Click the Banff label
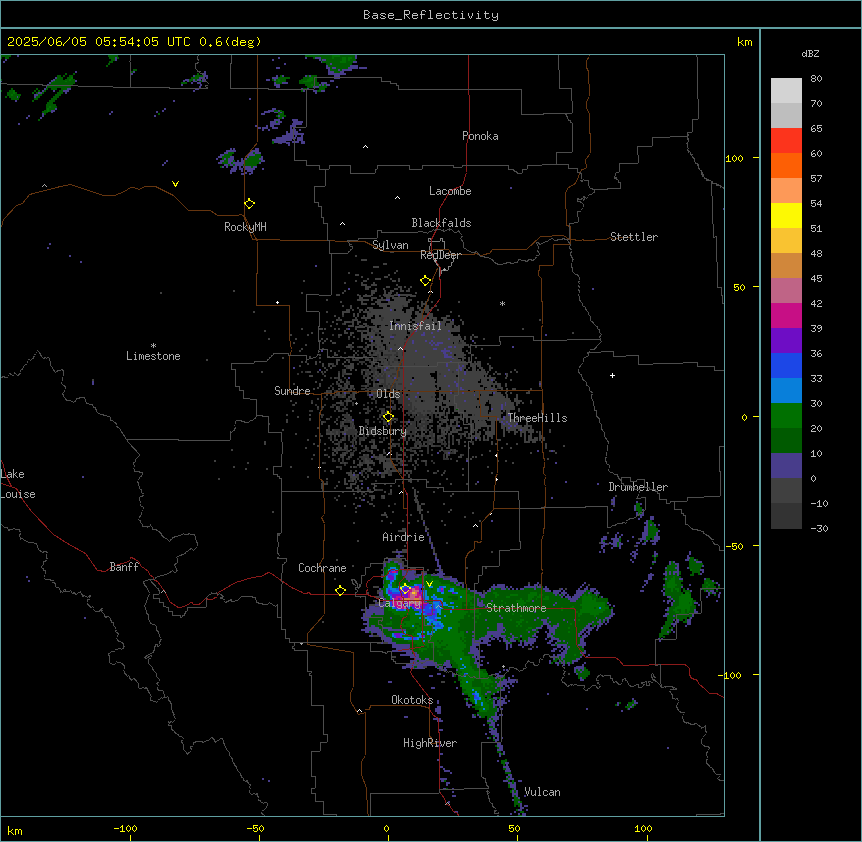Viewport: 862px width, 842px height. [x=124, y=567]
